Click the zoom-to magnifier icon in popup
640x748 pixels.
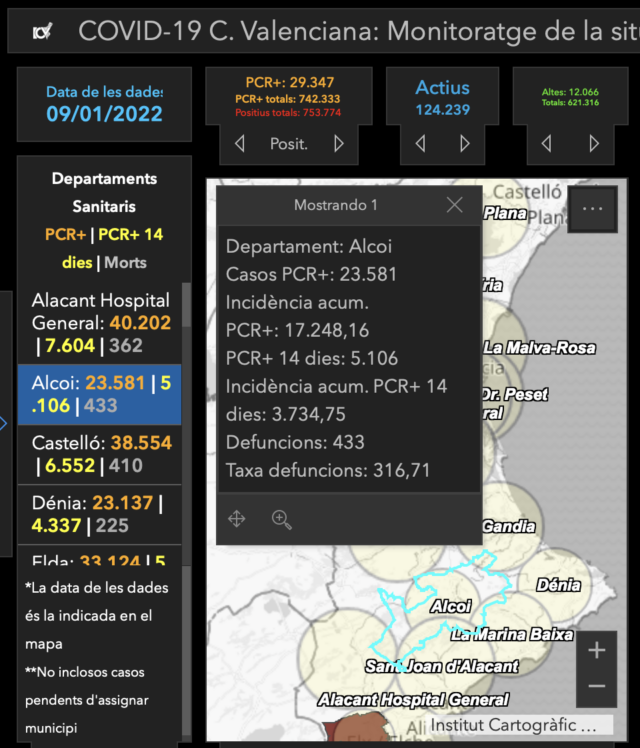[282, 519]
